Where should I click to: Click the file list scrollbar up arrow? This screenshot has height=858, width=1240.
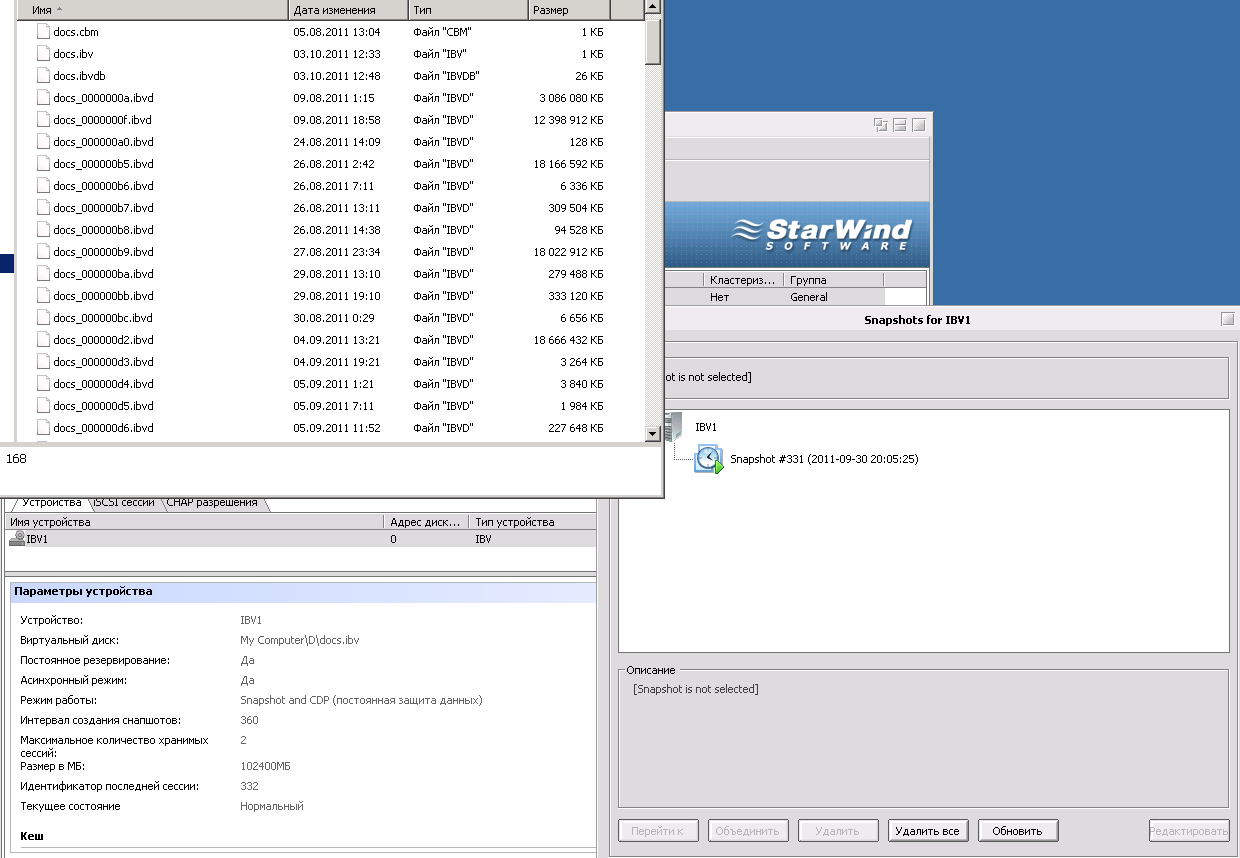tap(653, 6)
